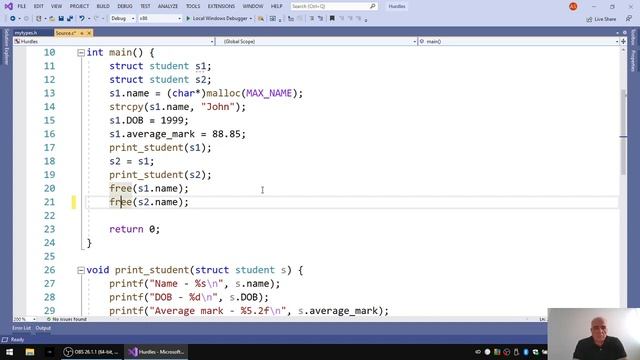This screenshot has width=640, height=360.
Task: Open the HELP menu
Action: click(x=276, y=6)
